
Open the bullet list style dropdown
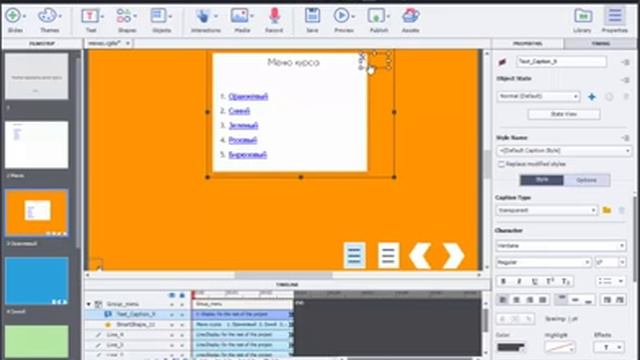tap(610, 281)
